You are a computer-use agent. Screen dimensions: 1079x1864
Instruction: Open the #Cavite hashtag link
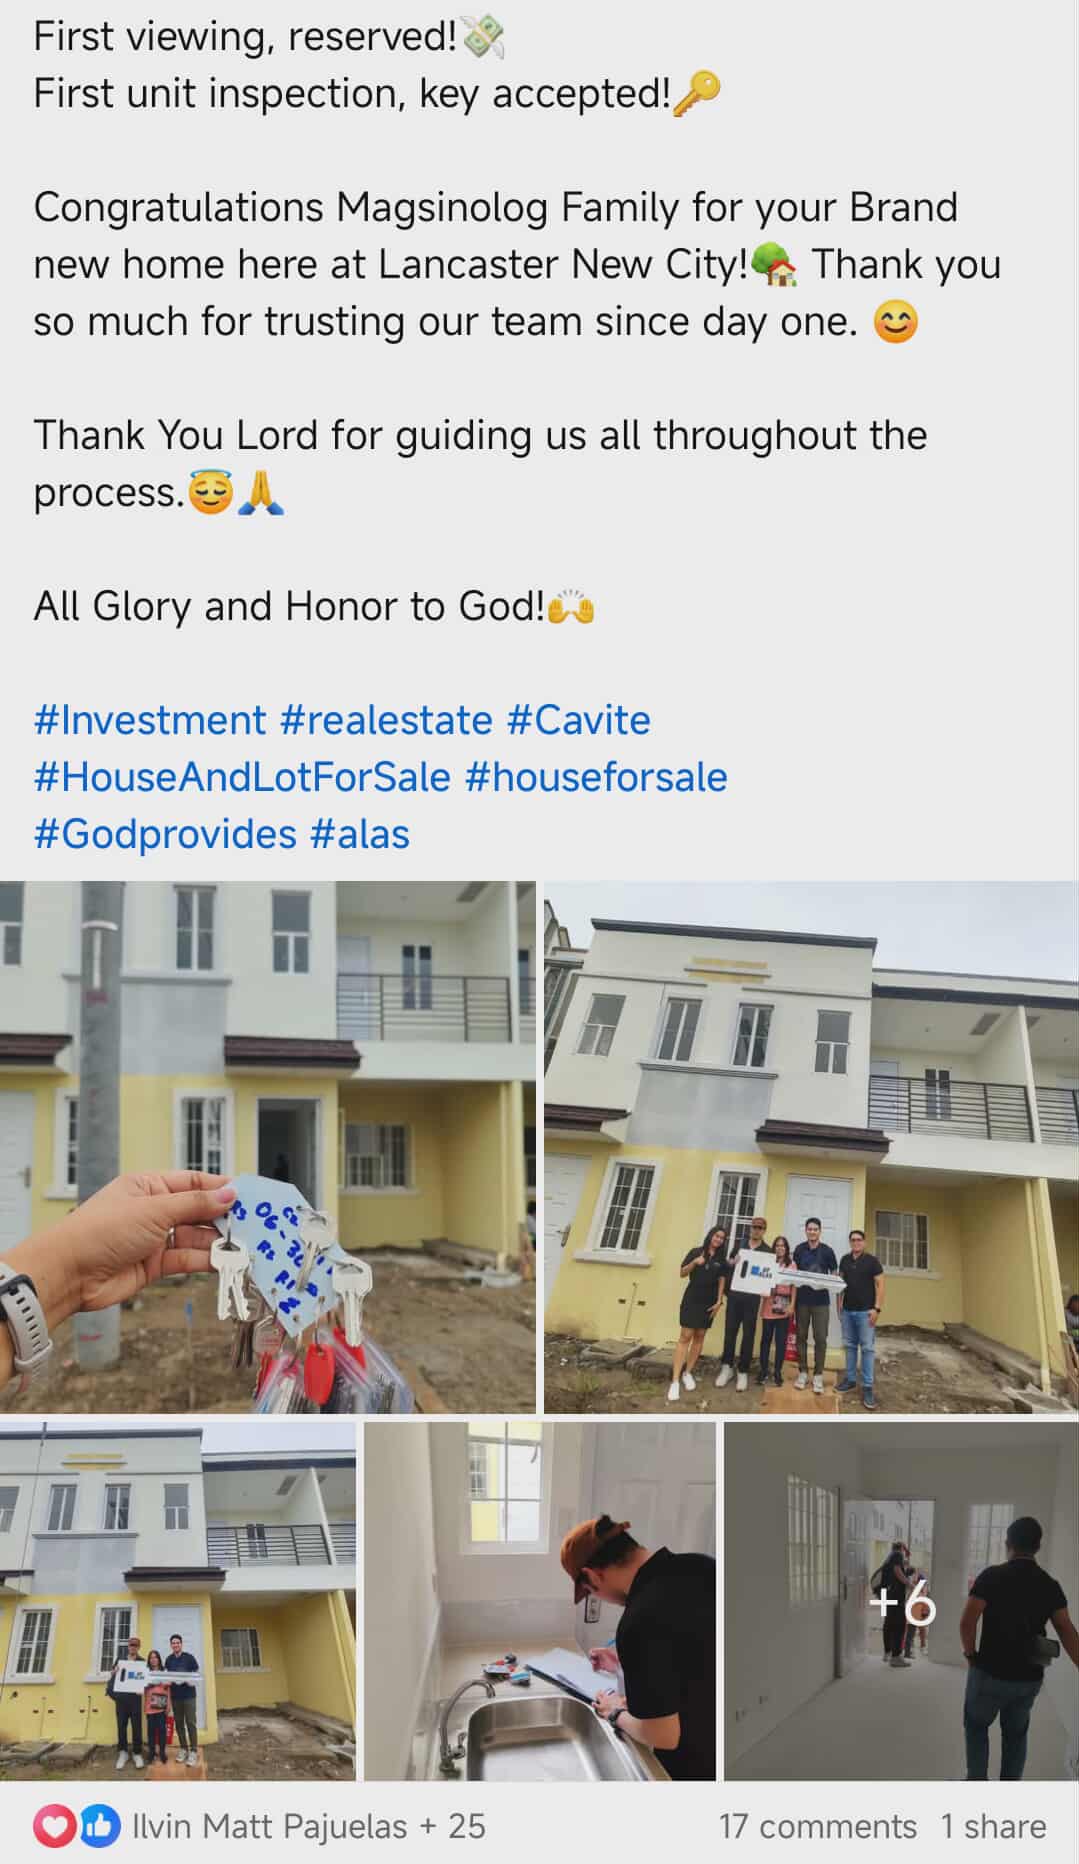(x=579, y=720)
